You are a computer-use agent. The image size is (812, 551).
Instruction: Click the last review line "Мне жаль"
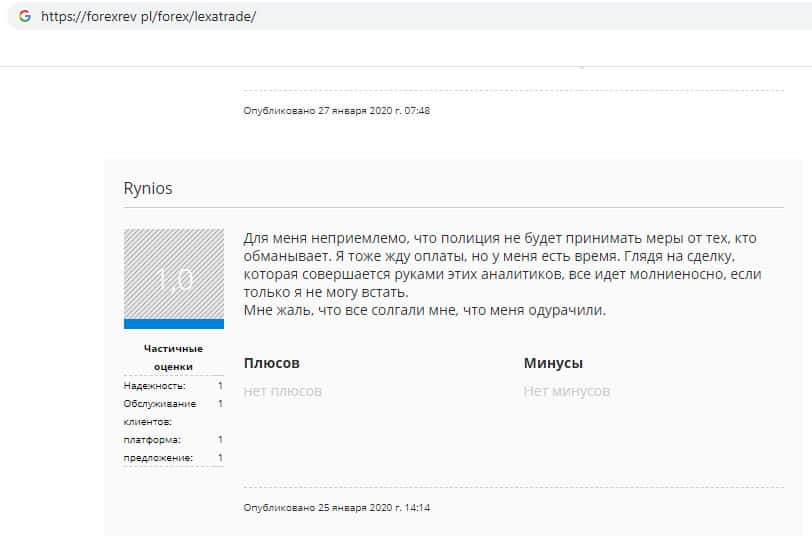[x=424, y=310]
